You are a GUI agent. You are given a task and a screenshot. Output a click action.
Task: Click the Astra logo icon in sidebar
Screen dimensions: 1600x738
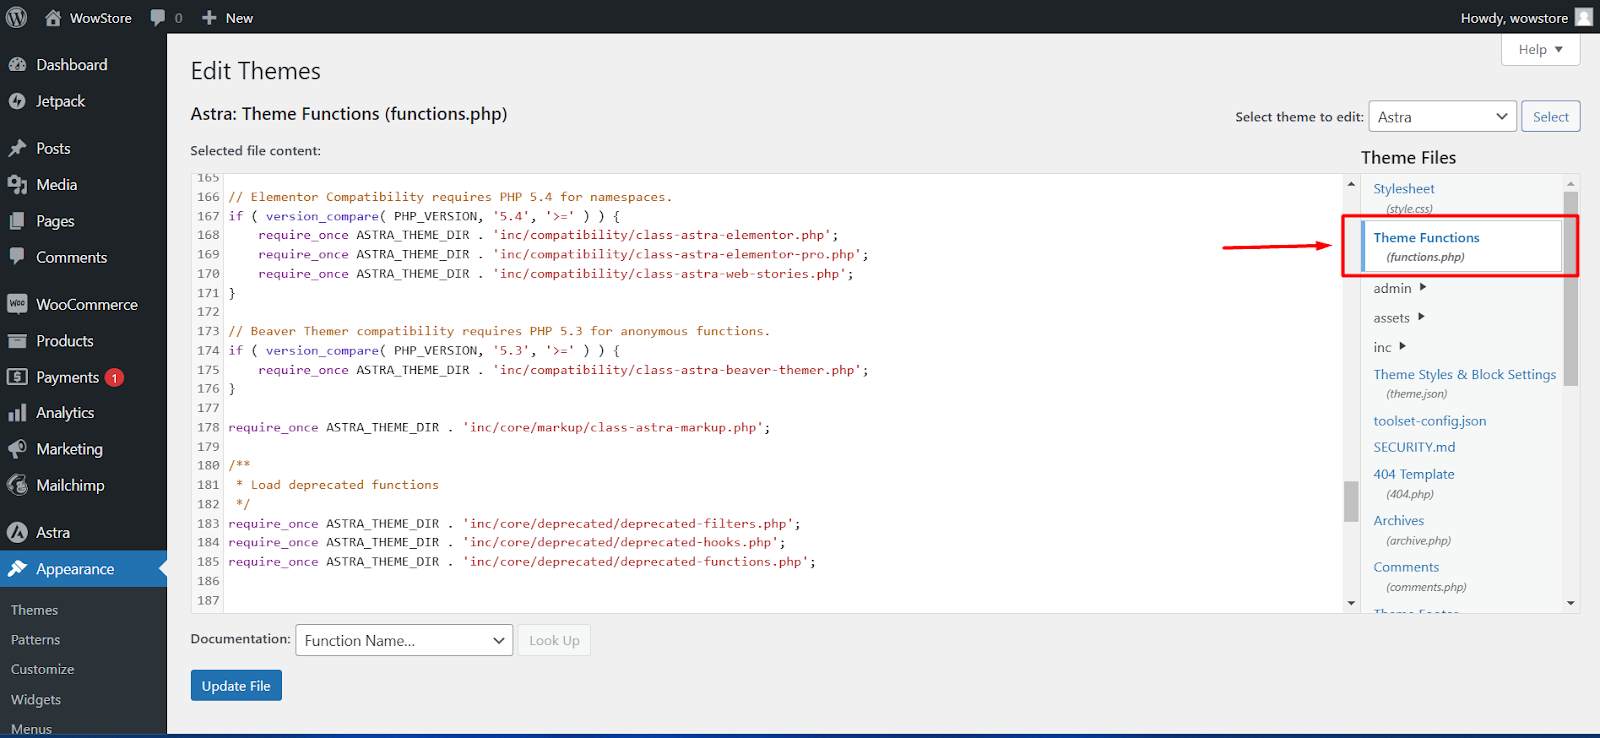pyautogui.click(x=17, y=532)
